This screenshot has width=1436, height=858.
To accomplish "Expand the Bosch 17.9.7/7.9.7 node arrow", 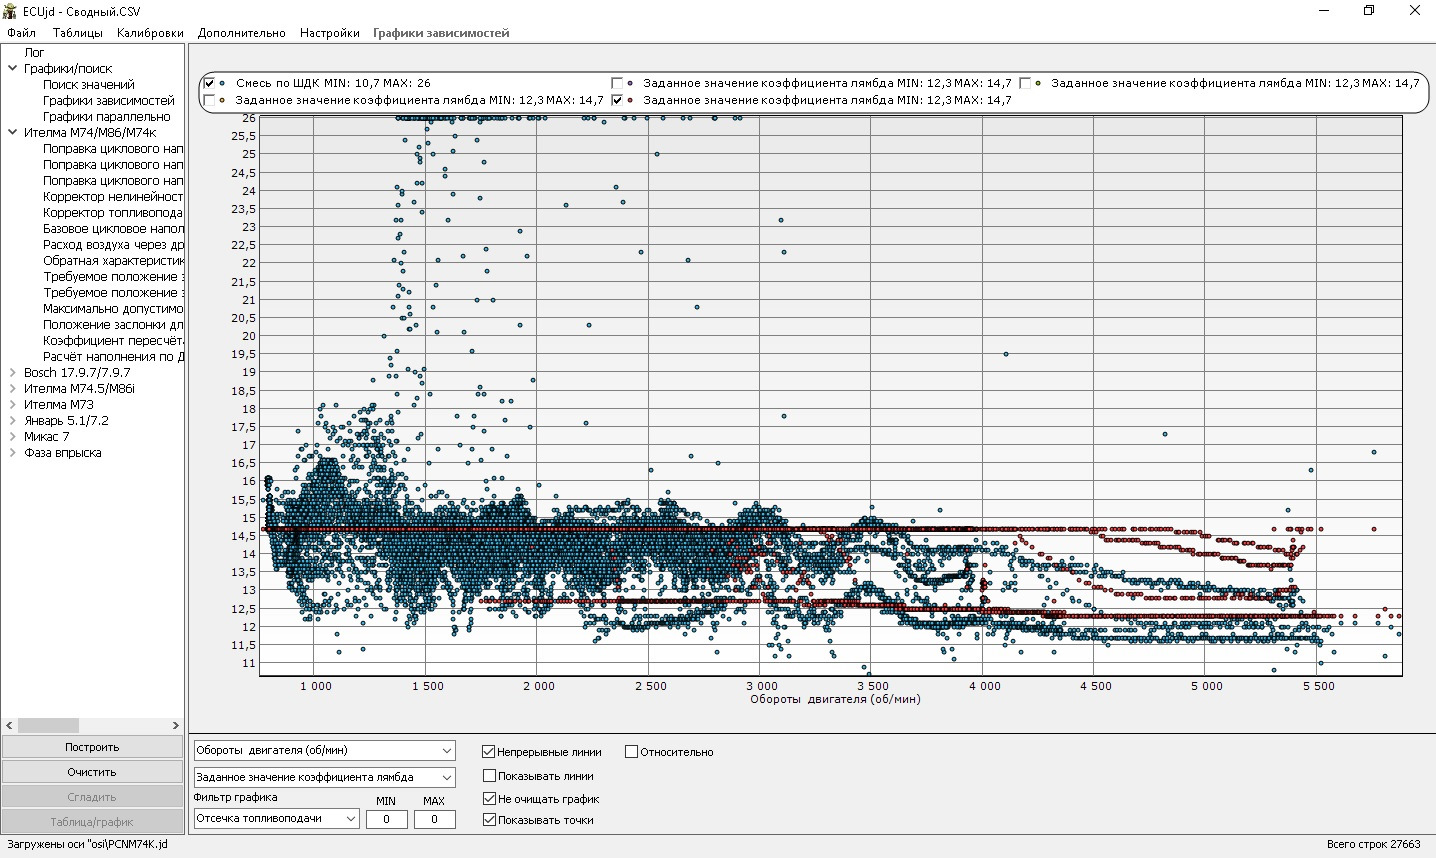I will 13,373.
